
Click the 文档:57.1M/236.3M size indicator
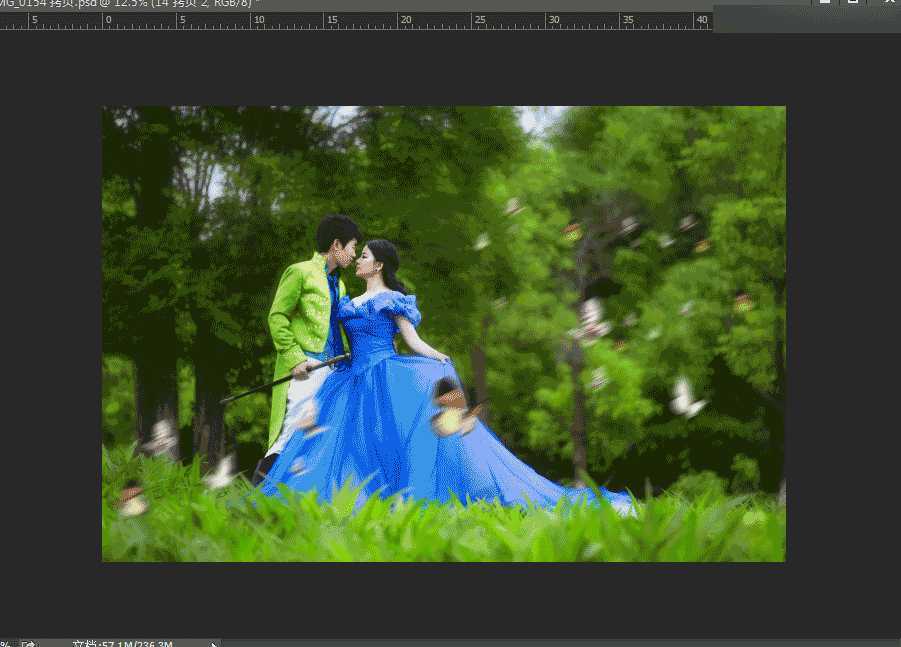point(120,644)
